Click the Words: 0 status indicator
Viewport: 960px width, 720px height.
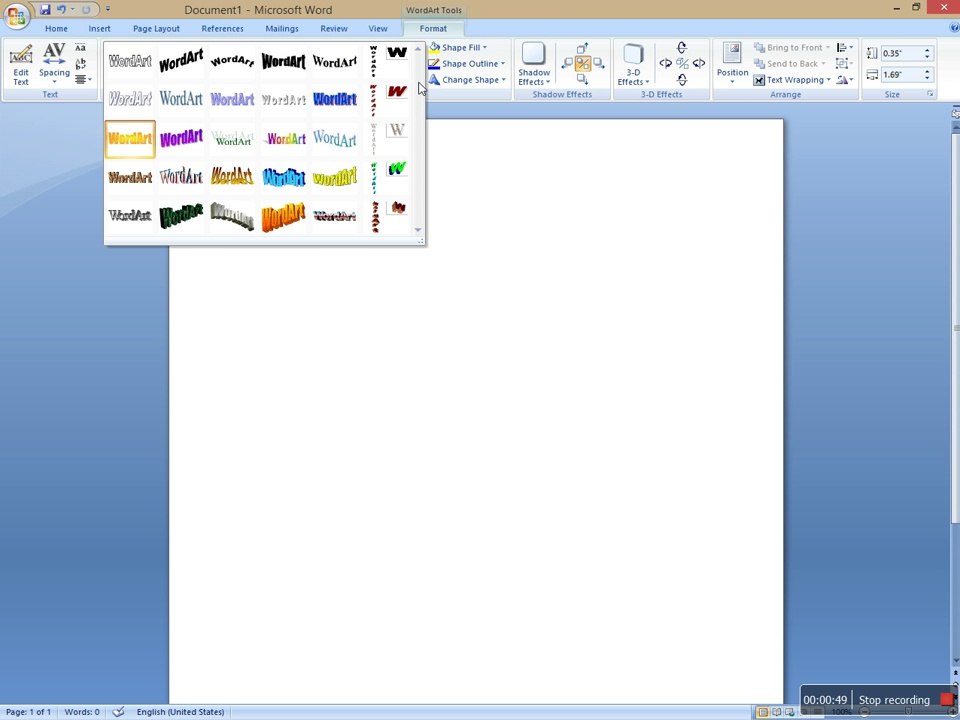pos(82,712)
